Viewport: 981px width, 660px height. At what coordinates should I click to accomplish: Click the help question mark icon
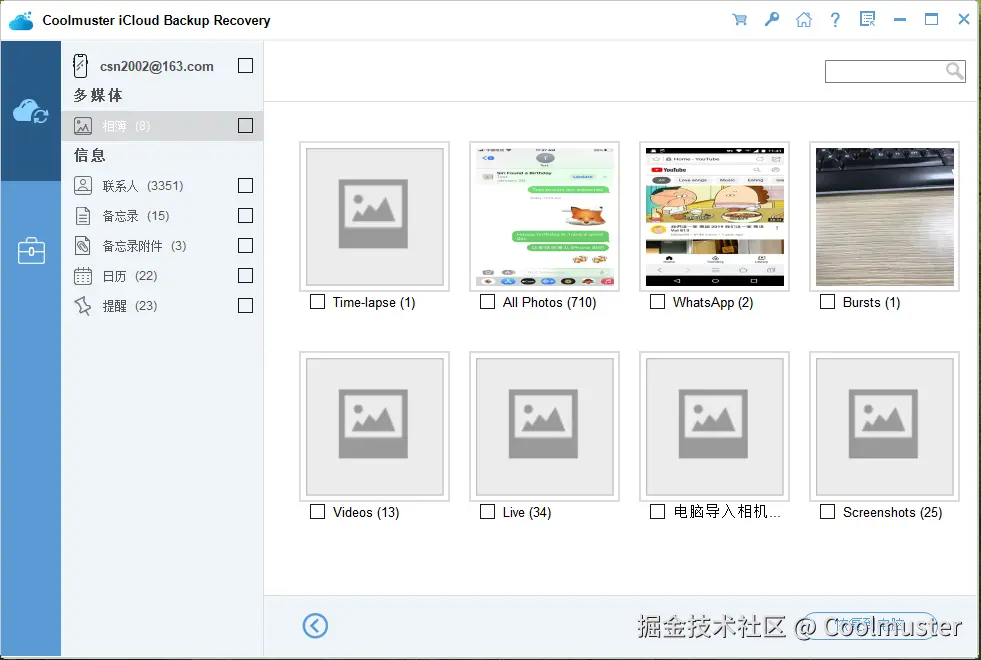(835, 19)
